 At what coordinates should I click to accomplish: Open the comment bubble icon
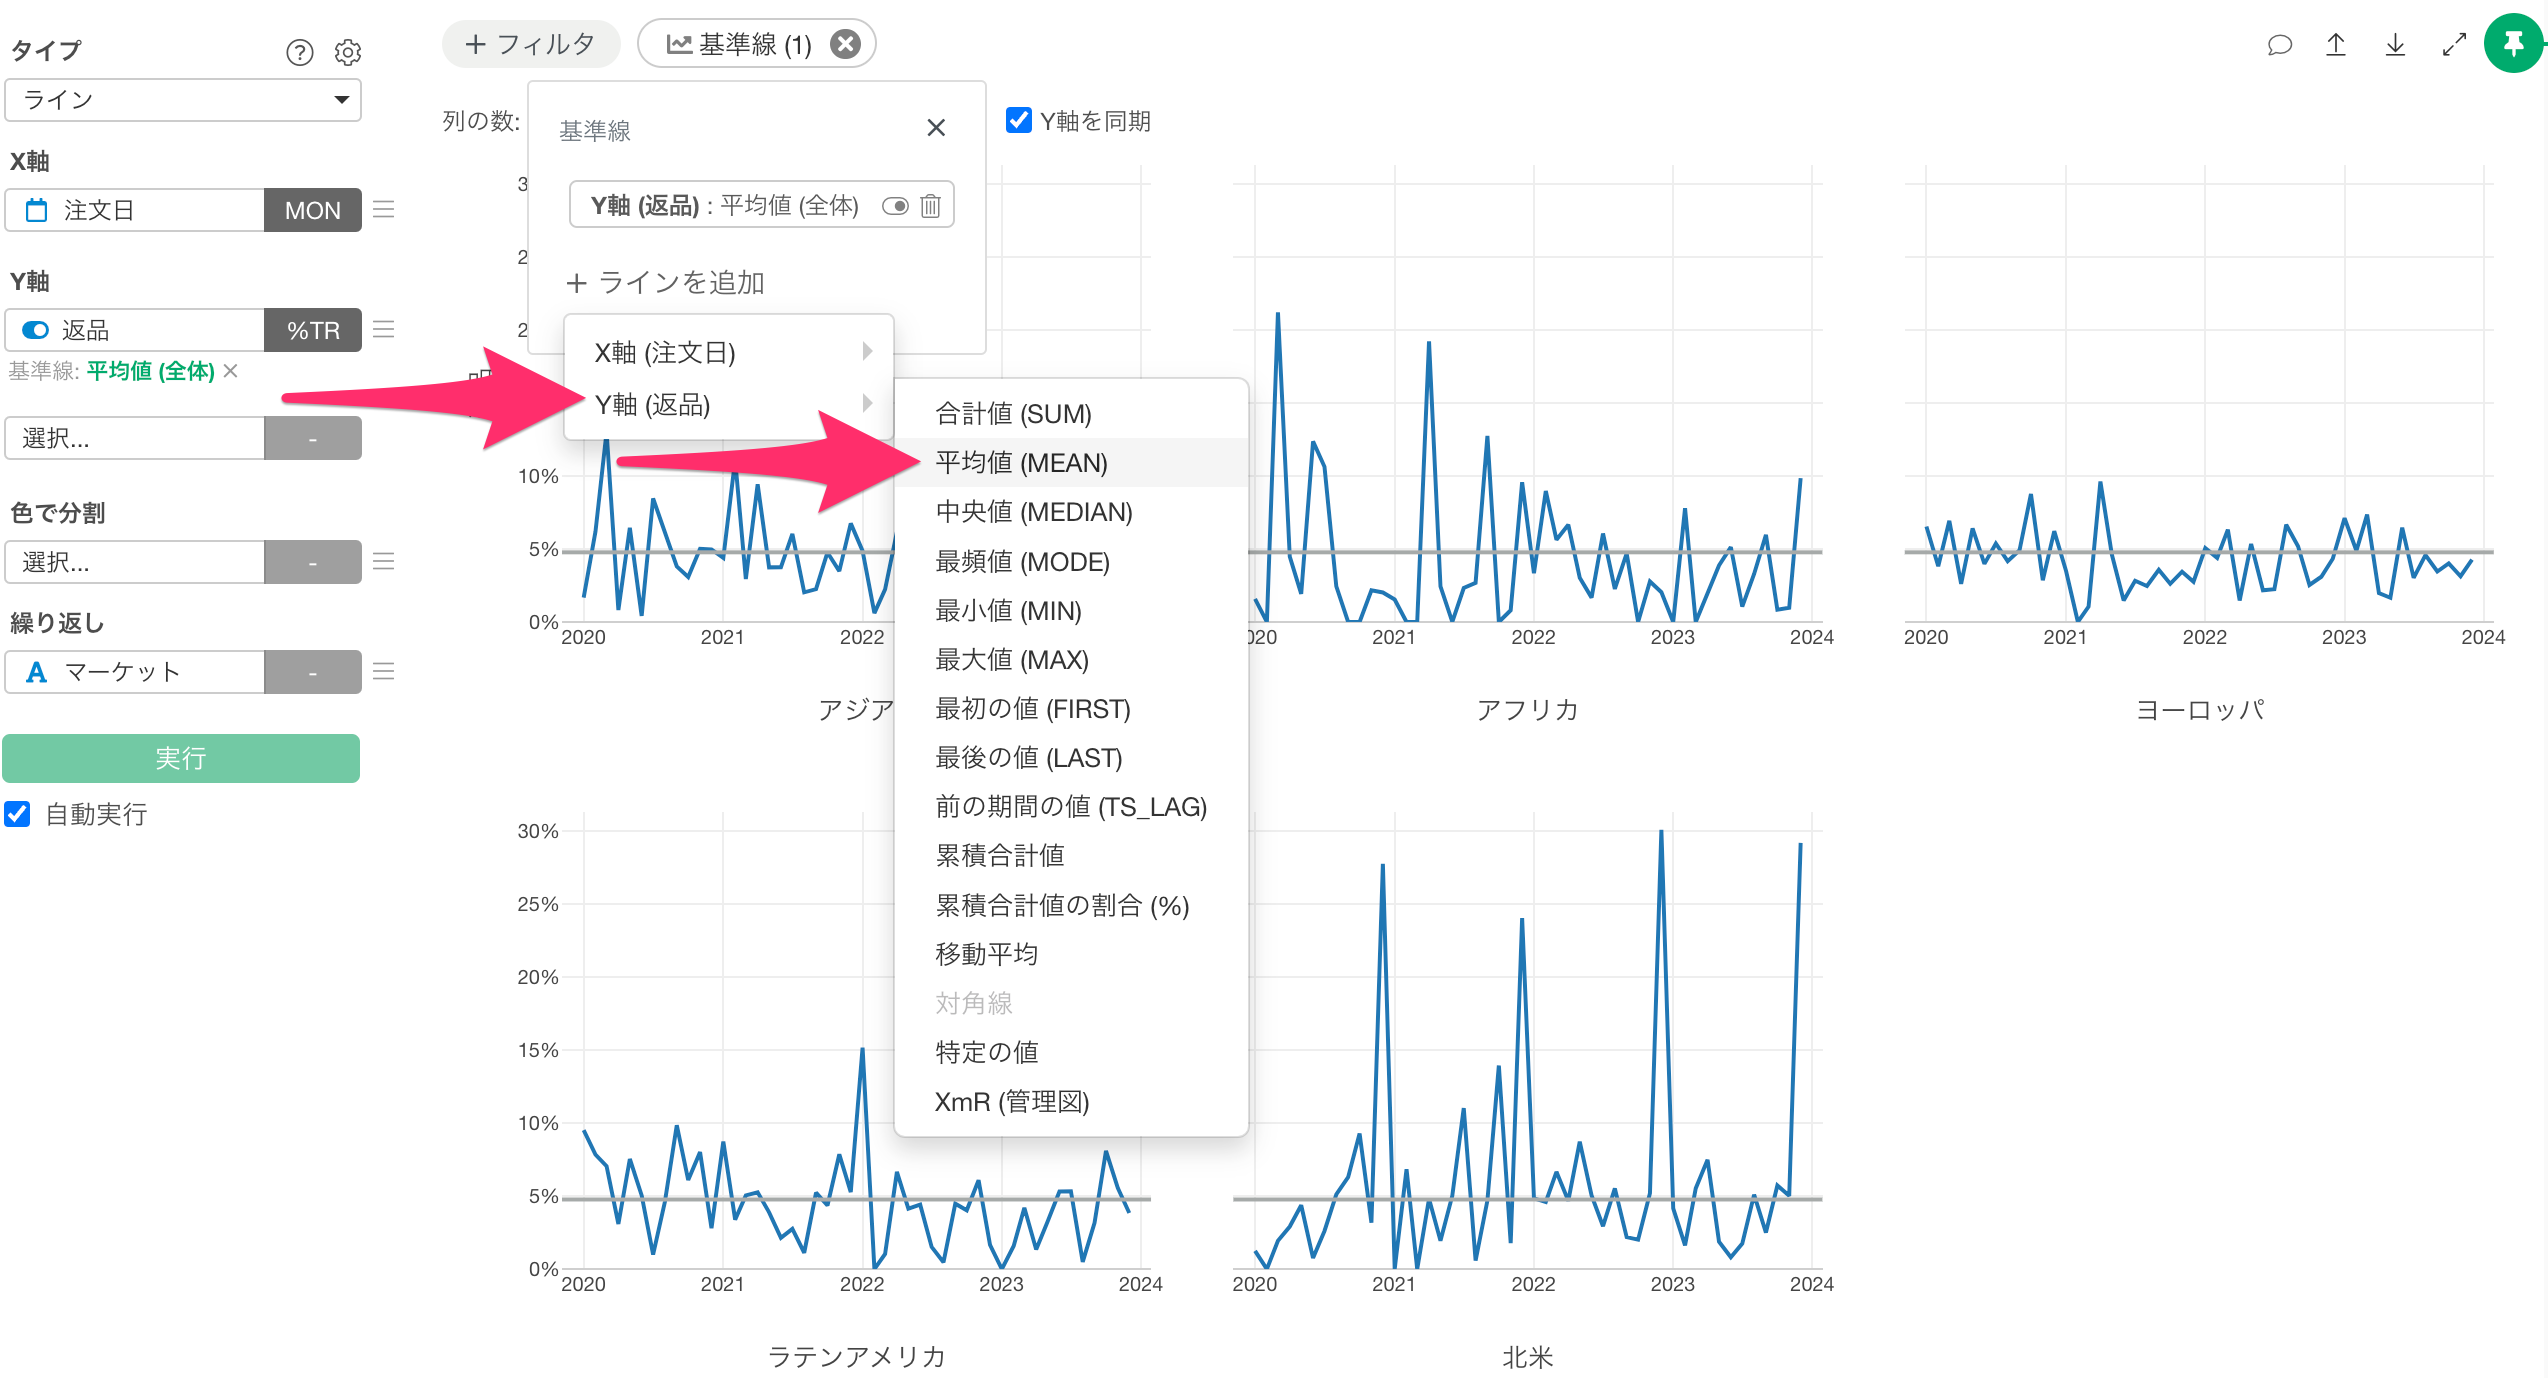coord(2279,45)
